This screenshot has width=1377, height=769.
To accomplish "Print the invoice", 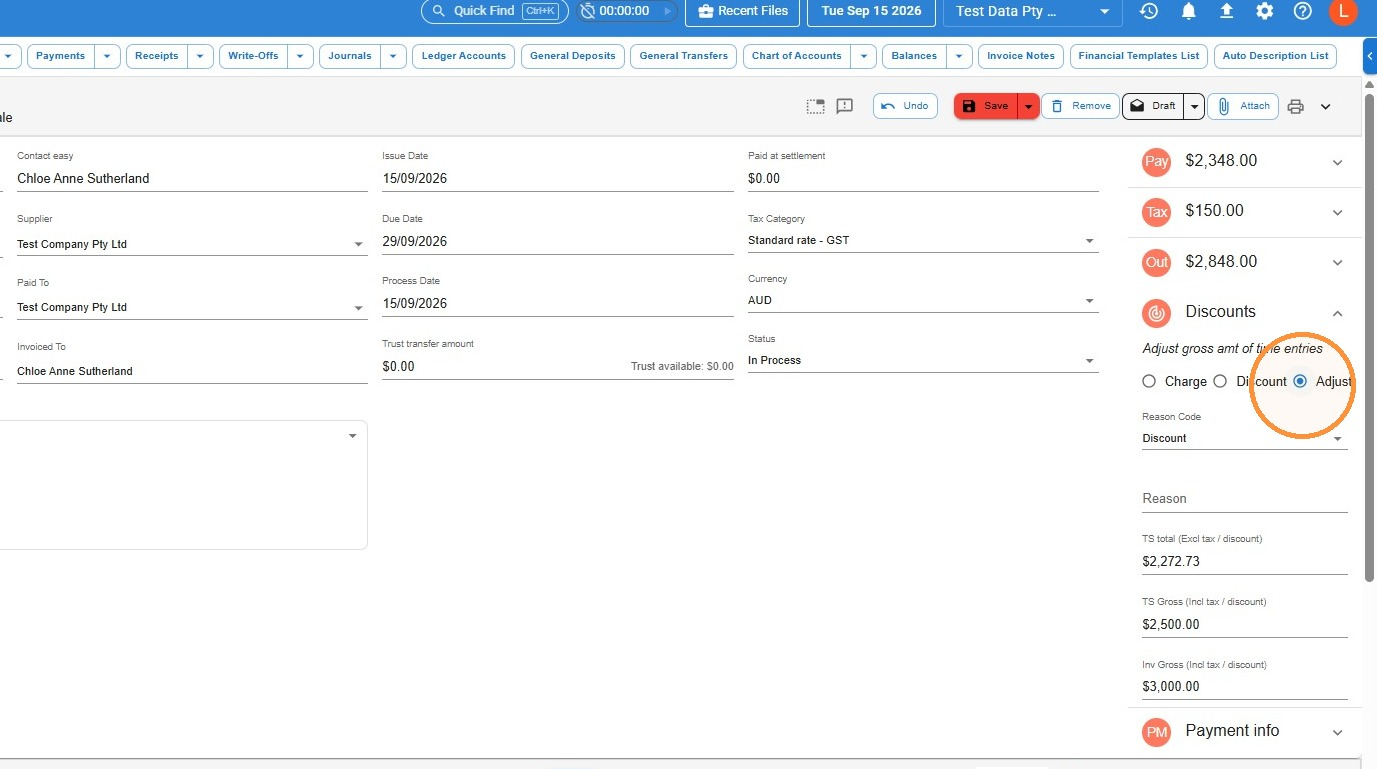I will (x=1296, y=106).
